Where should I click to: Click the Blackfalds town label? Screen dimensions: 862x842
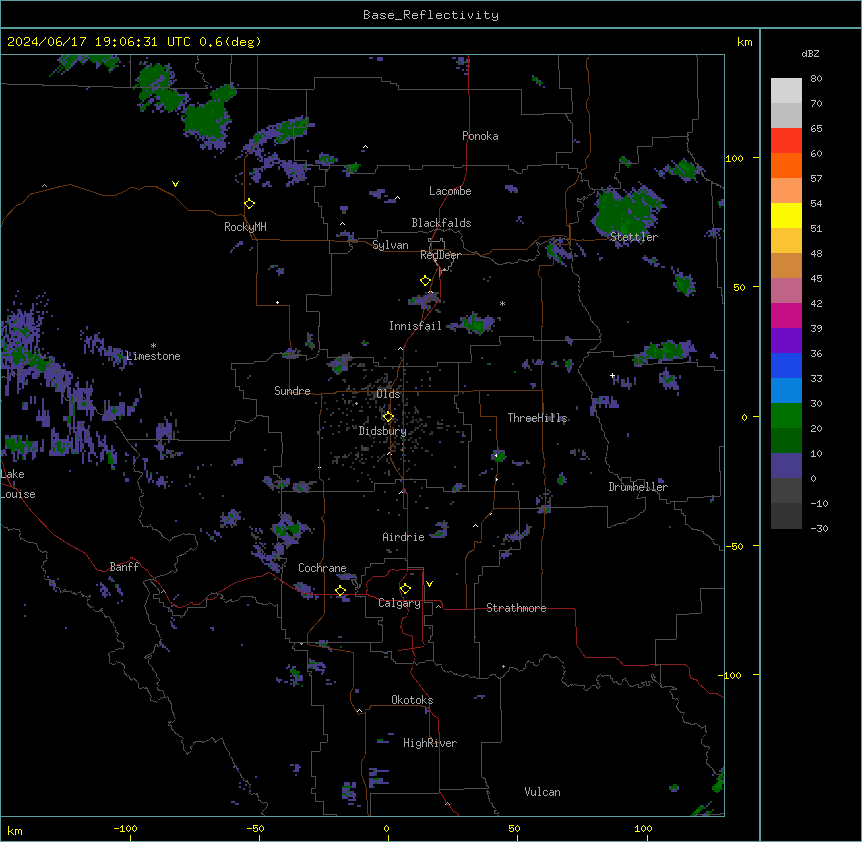[441, 223]
